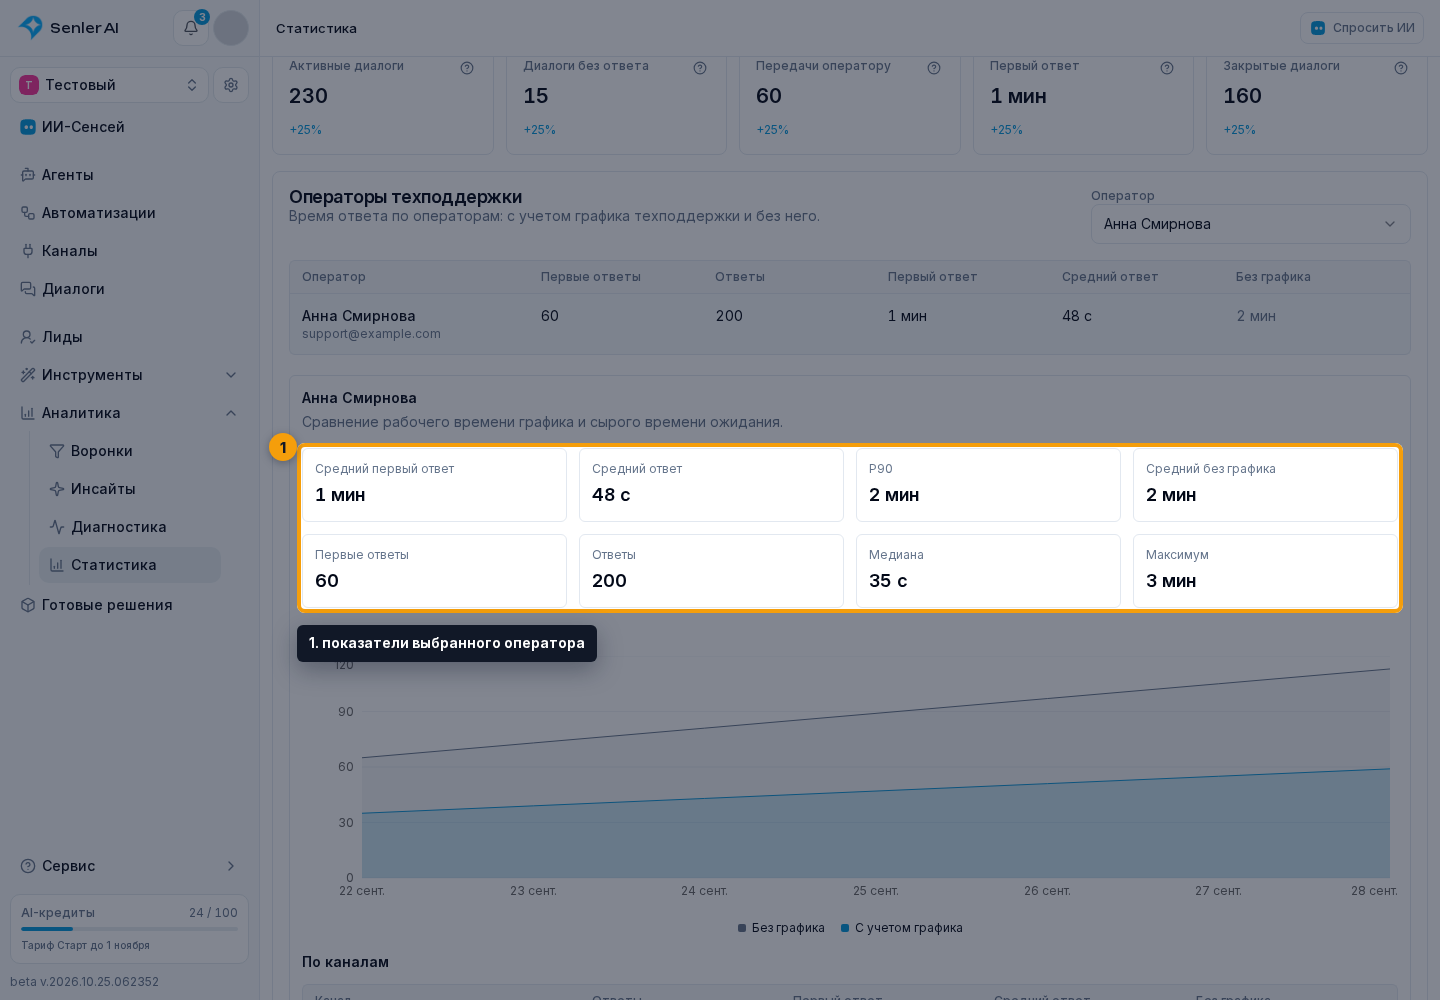
Task: Open ИИ-Сенсей in sidebar
Action: pyautogui.click(x=129, y=127)
